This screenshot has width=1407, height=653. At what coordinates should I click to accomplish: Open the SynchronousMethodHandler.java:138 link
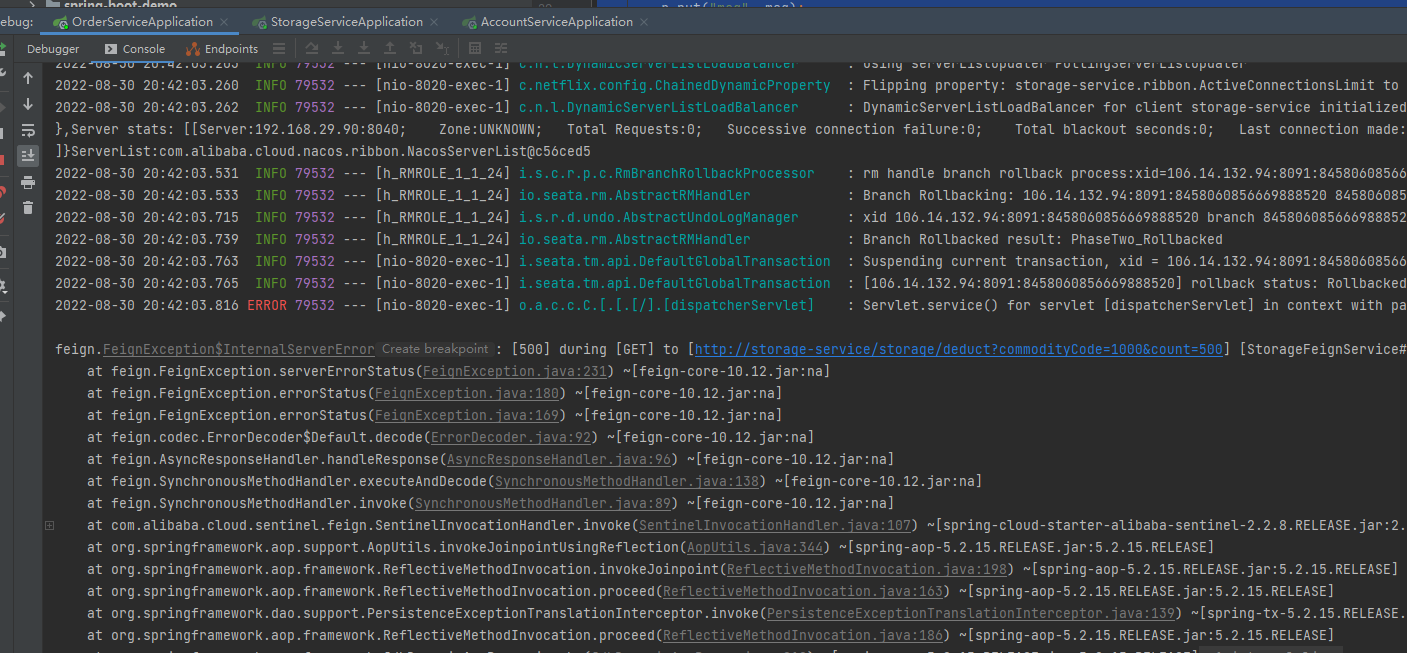(626, 481)
